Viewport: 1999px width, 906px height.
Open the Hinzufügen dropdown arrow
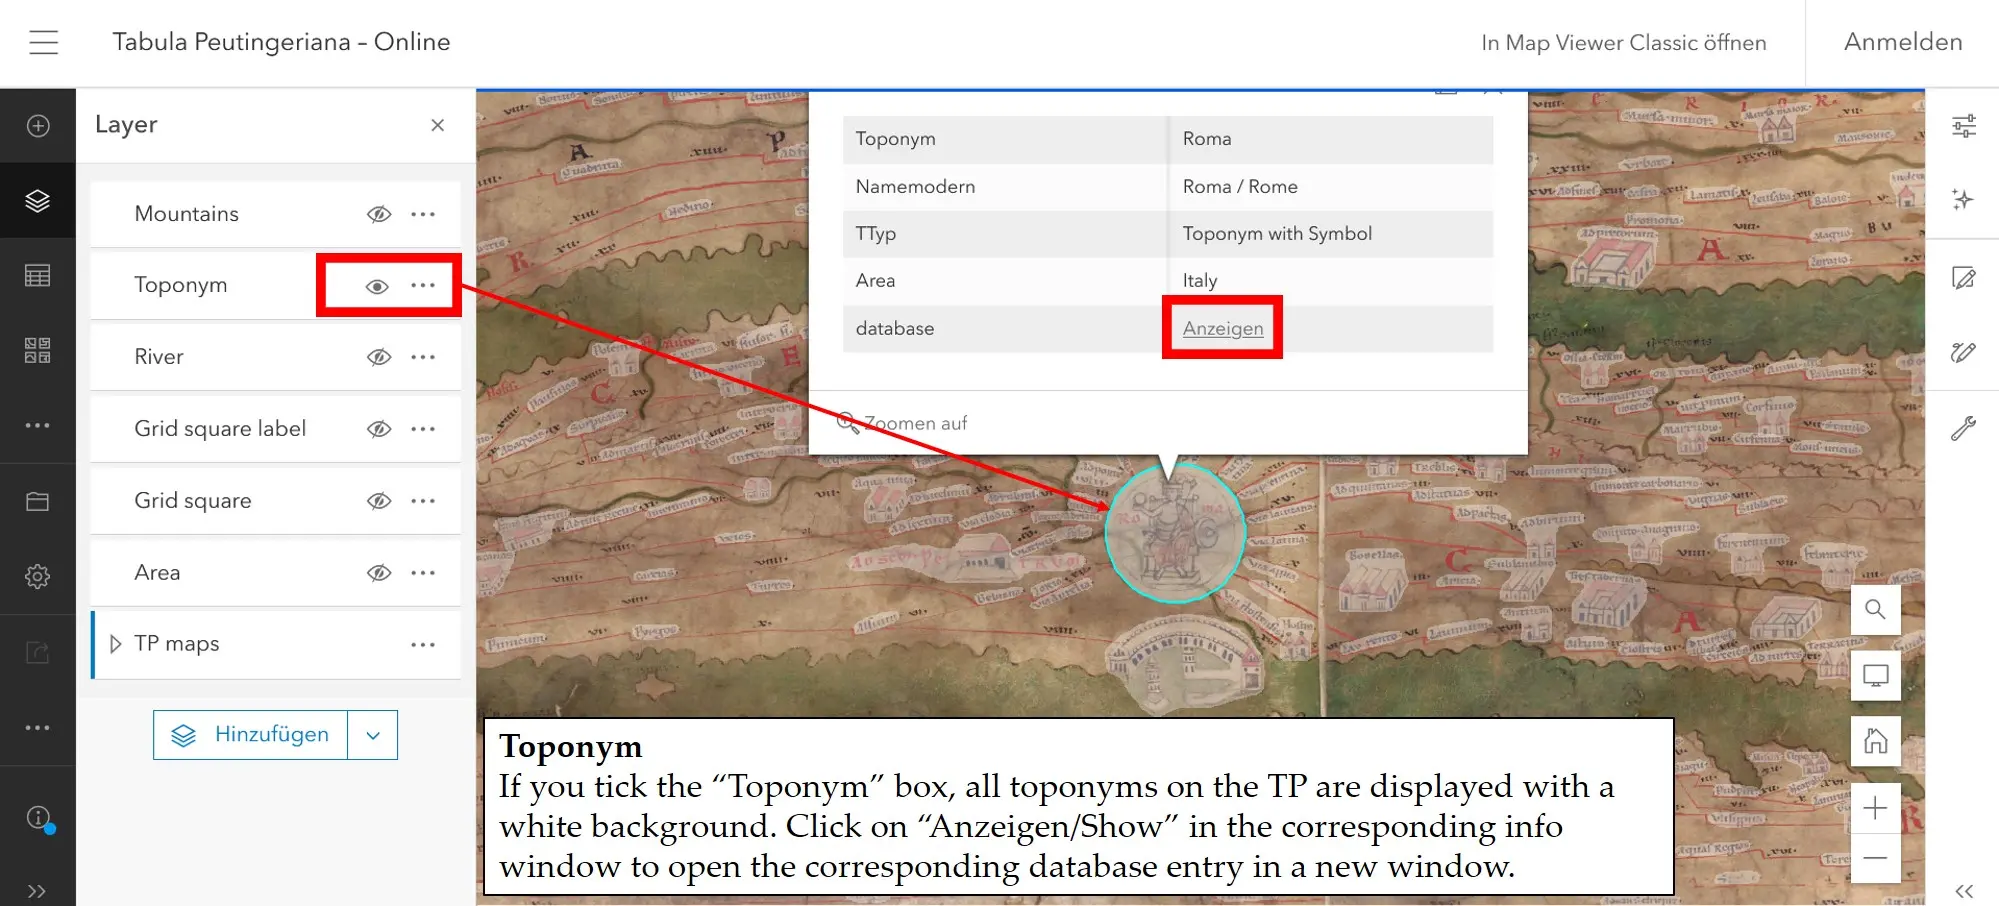[373, 735]
